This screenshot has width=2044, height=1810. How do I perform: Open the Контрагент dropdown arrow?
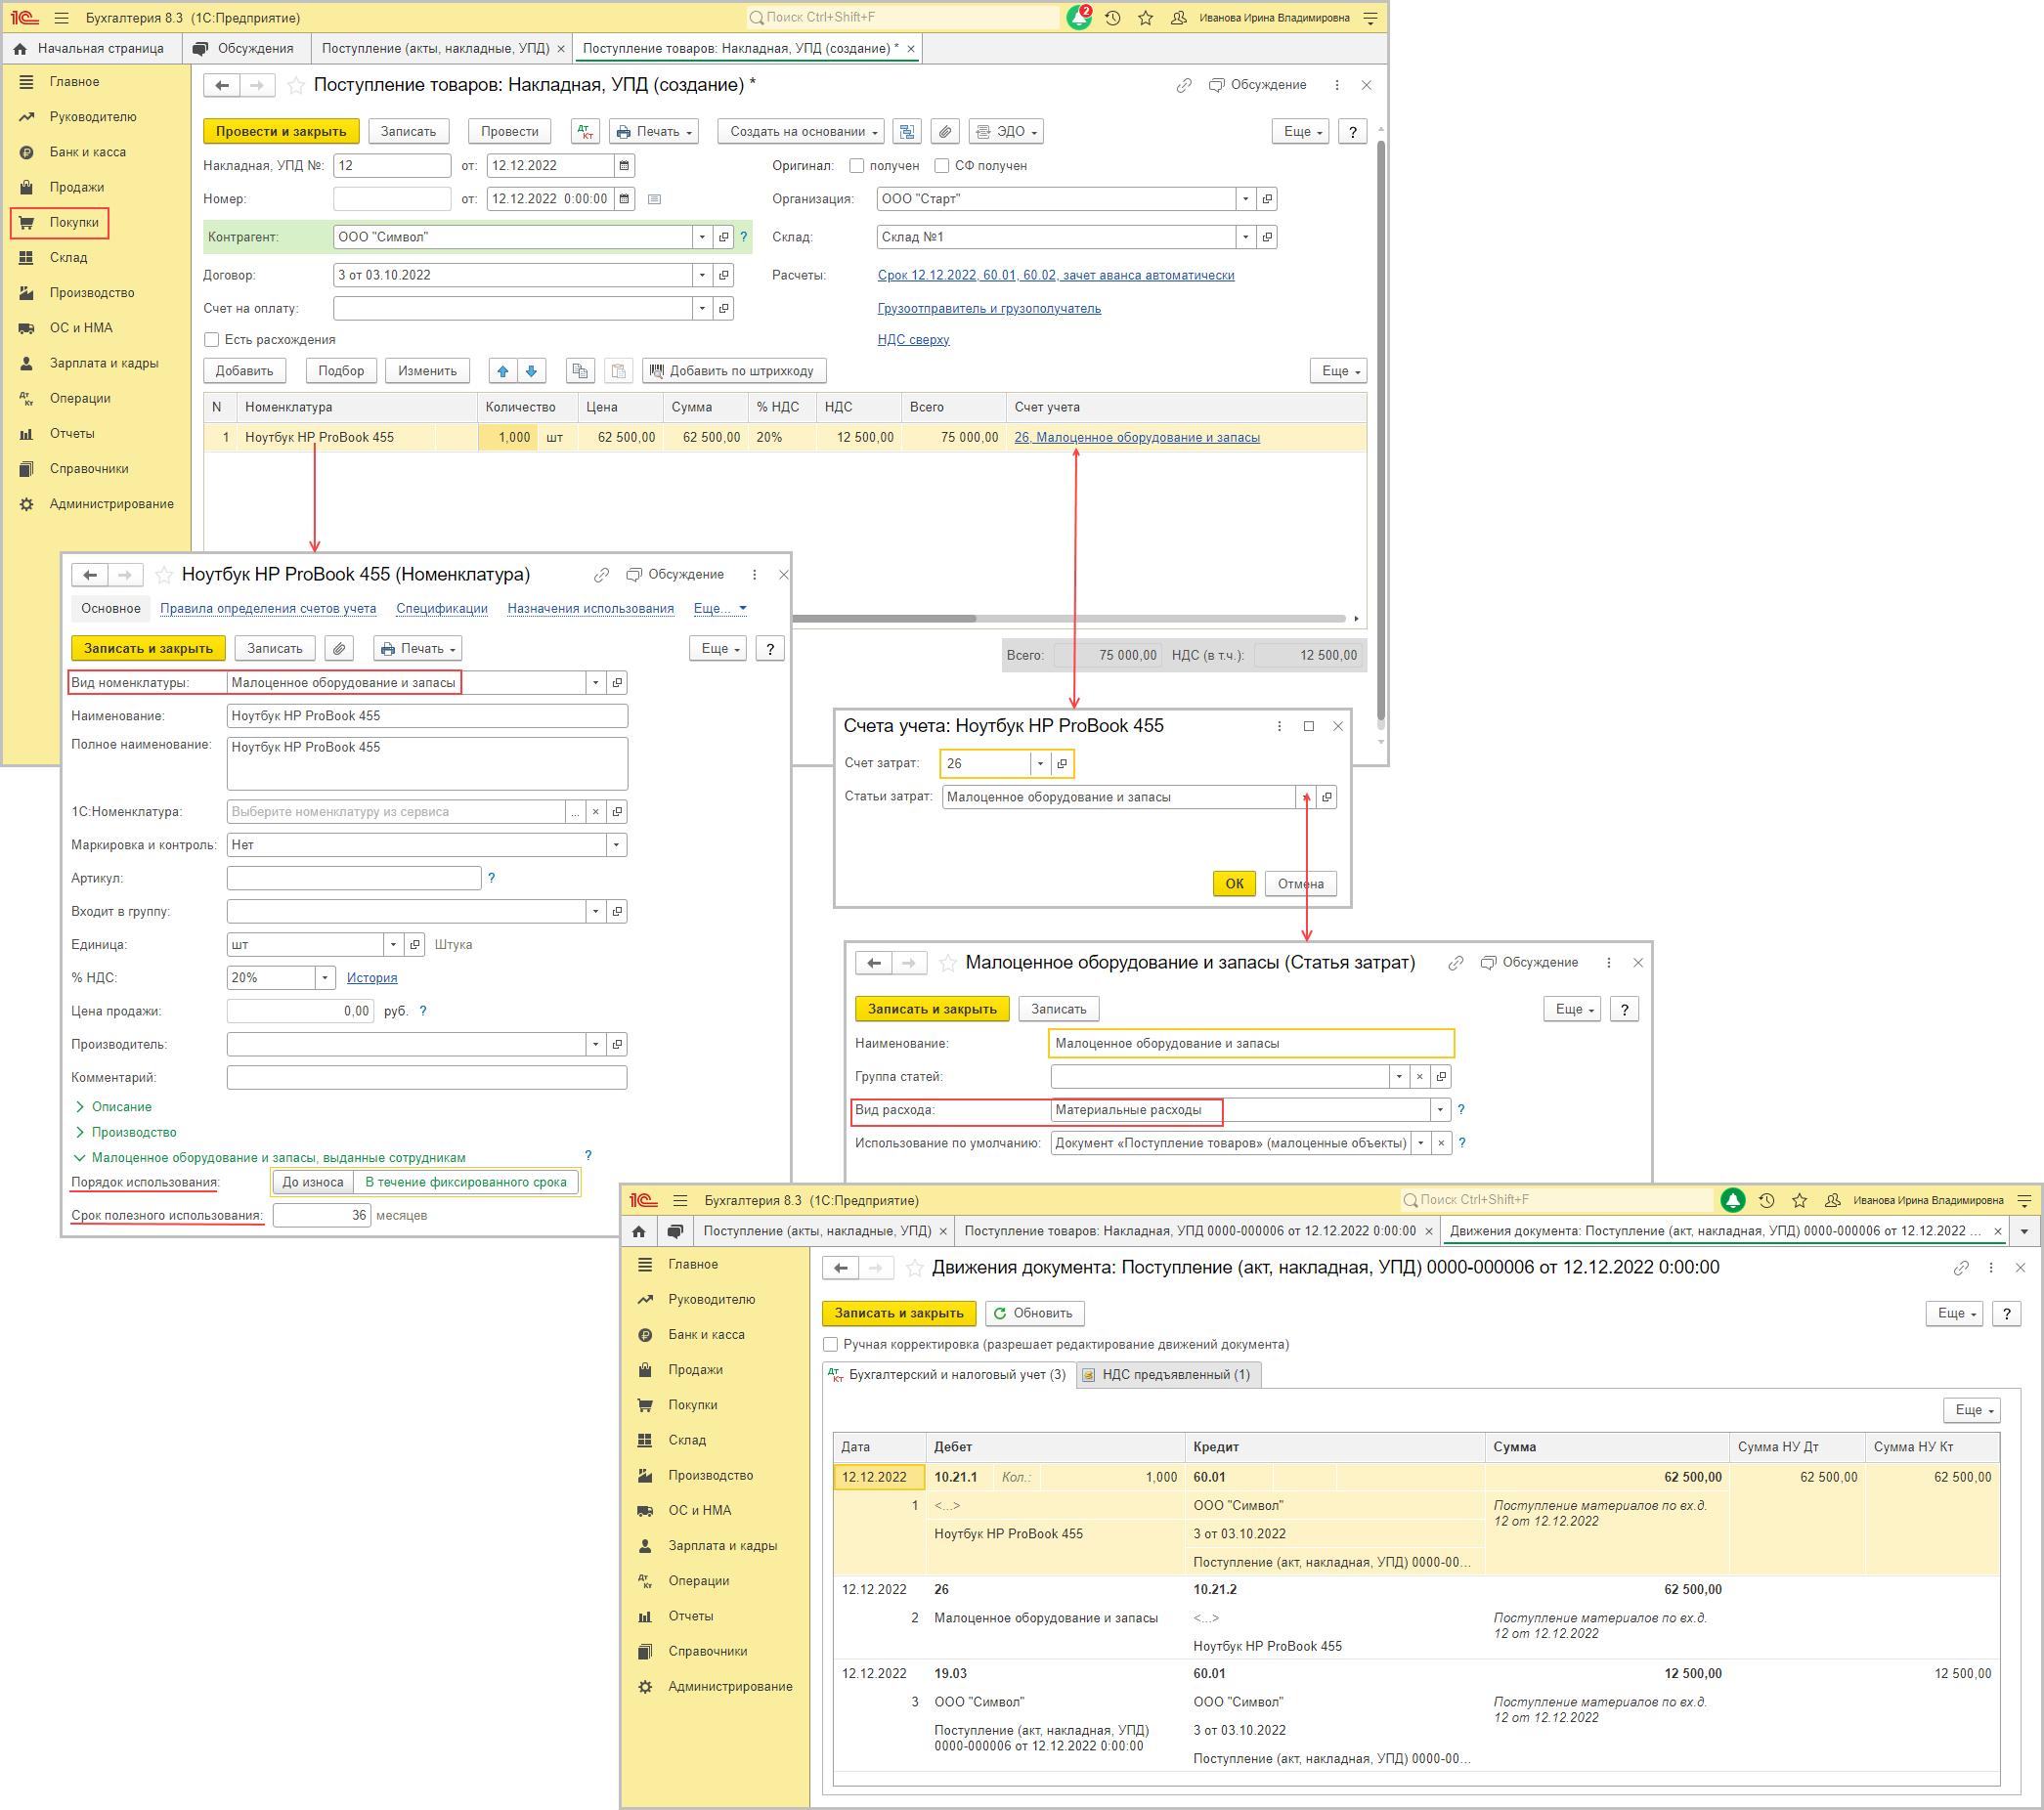point(702,237)
